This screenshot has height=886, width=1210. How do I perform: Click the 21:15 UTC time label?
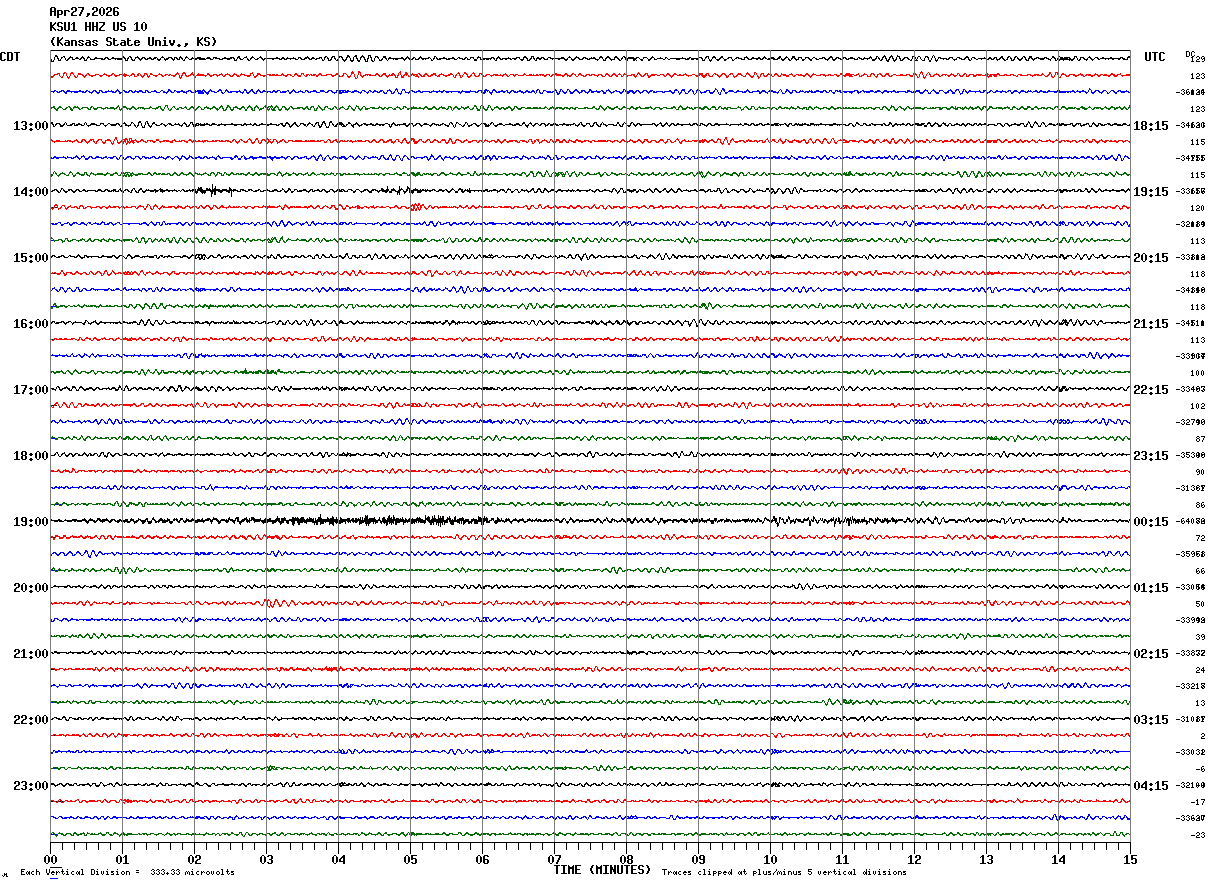(x=1150, y=324)
